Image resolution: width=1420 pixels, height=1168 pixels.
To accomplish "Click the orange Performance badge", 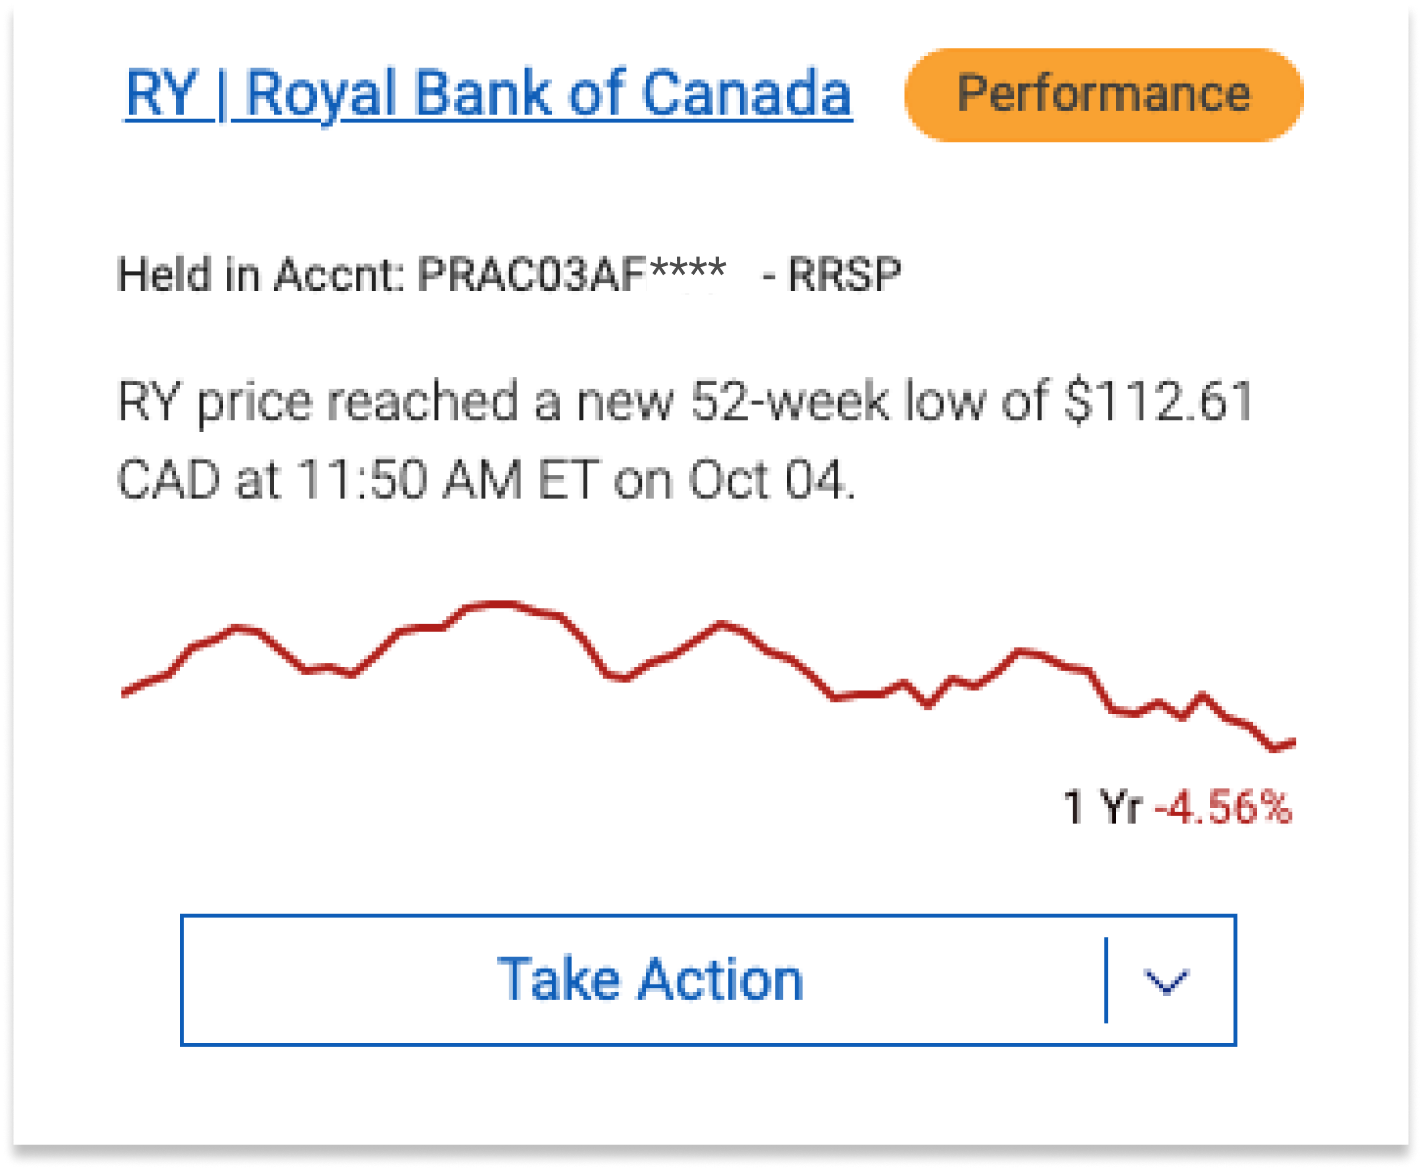I will [x=1103, y=95].
